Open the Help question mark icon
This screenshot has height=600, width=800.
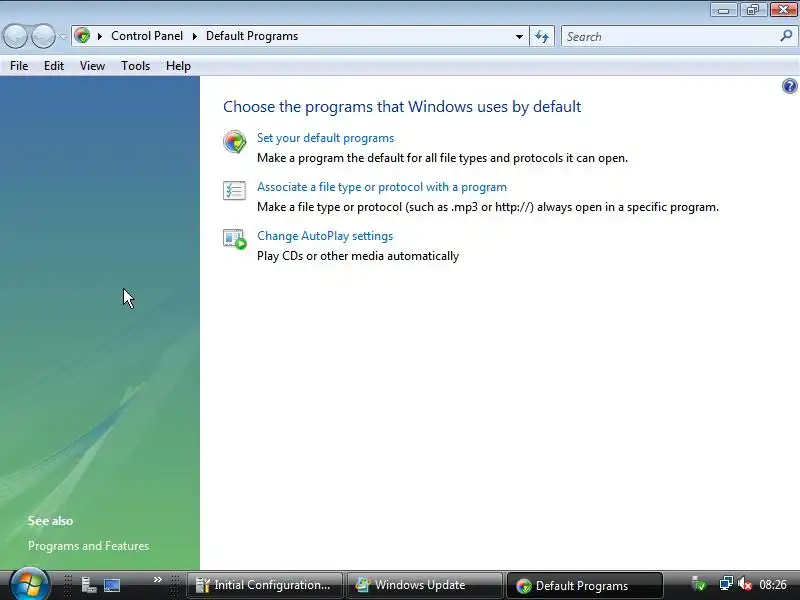(x=789, y=86)
